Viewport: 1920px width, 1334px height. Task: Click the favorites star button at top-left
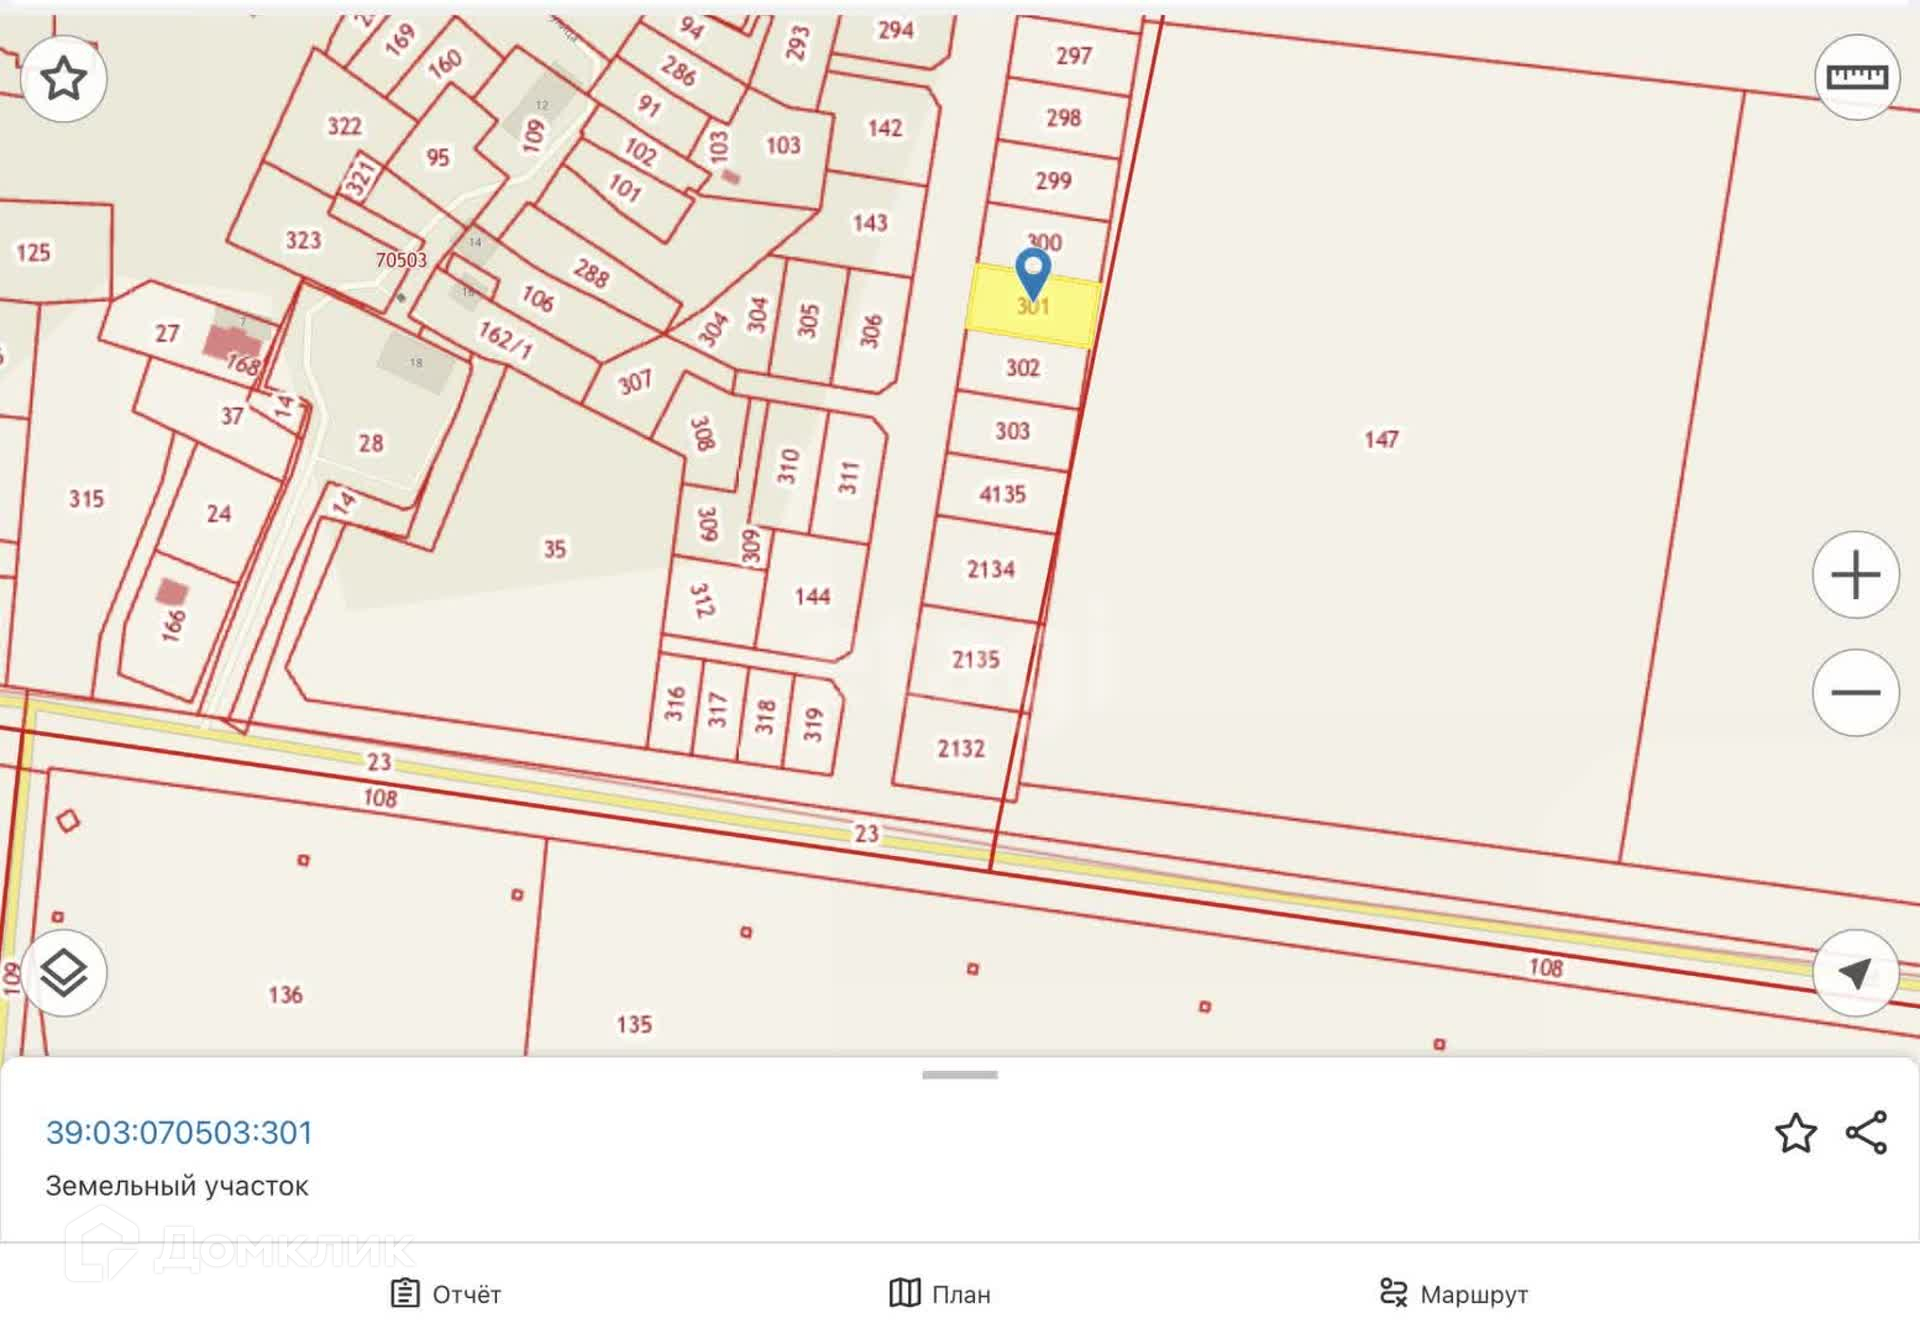[x=63, y=78]
